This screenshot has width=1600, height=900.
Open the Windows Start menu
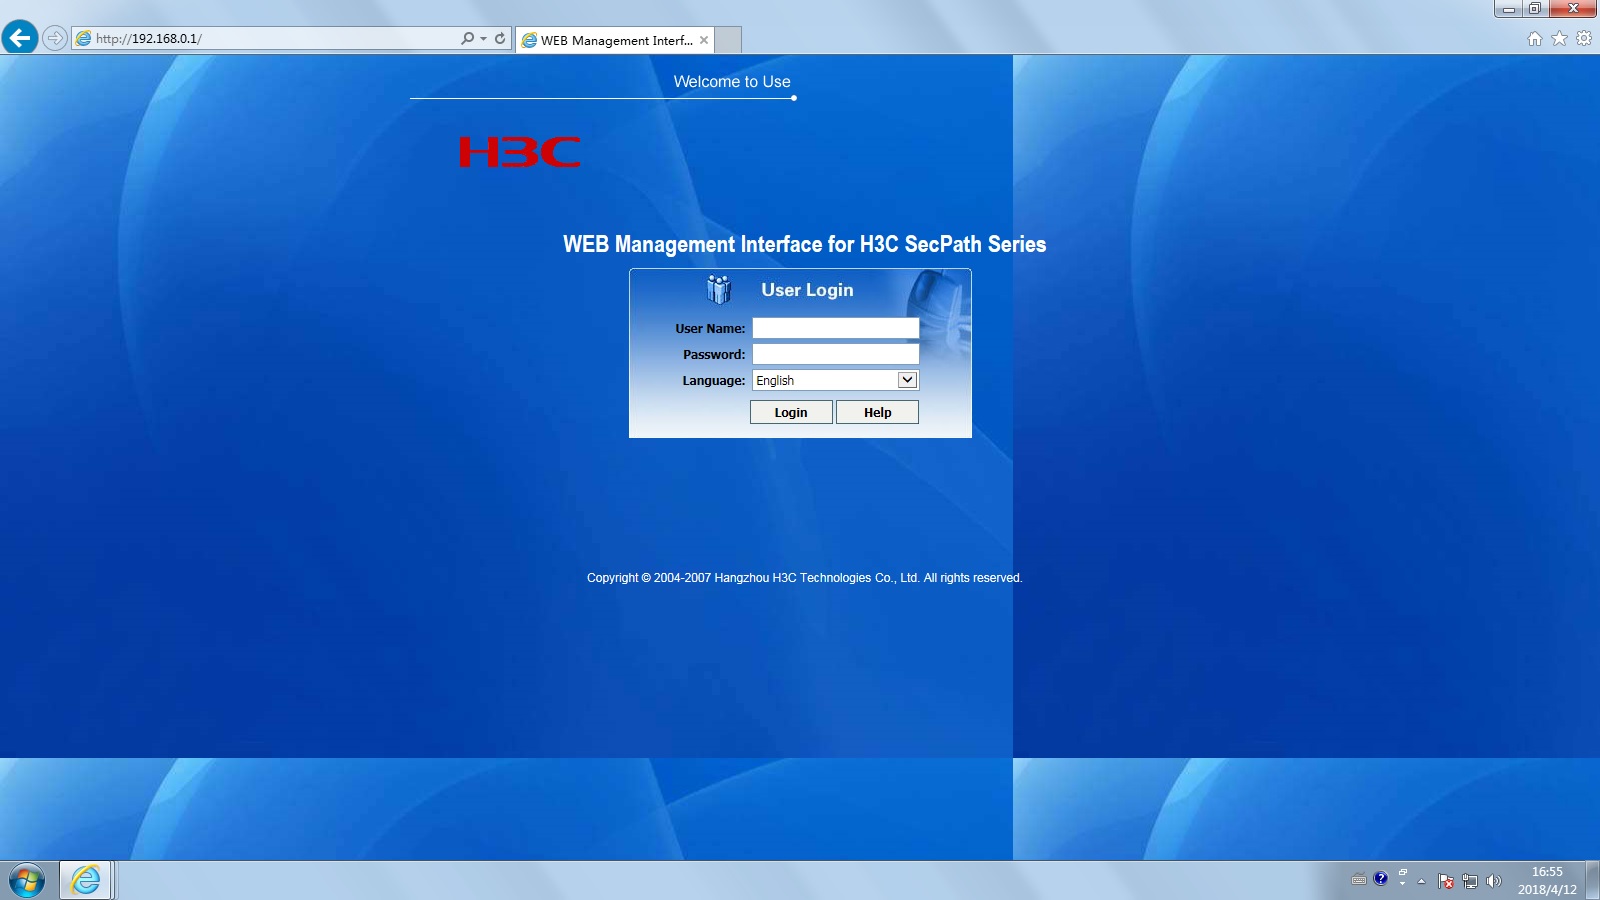tap(27, 881)
